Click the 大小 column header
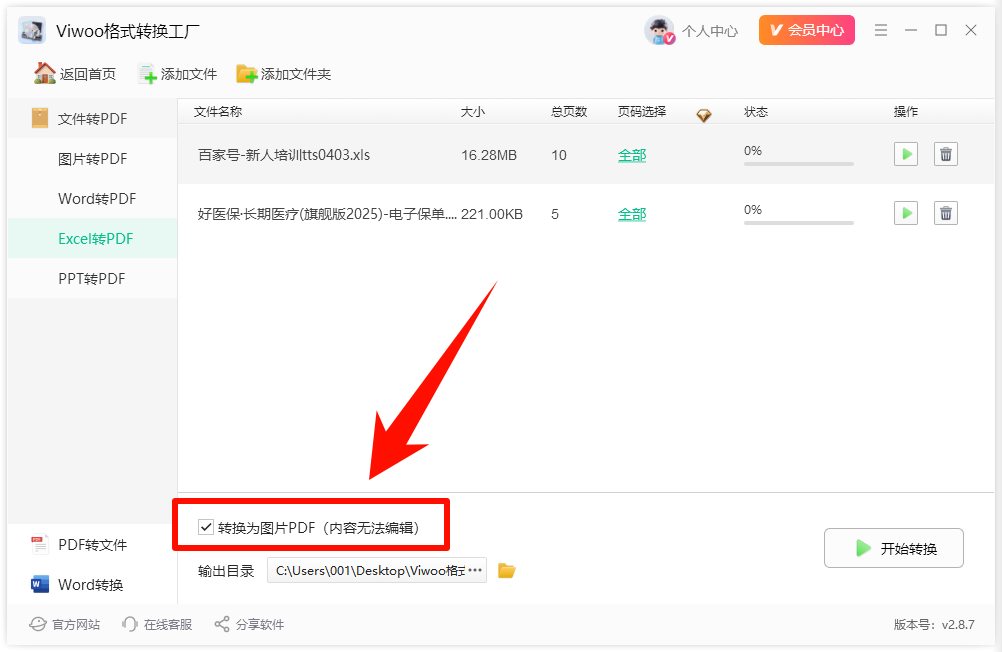Image resolution: width=1002 pixels, height=652 pixels. point(473,112)
